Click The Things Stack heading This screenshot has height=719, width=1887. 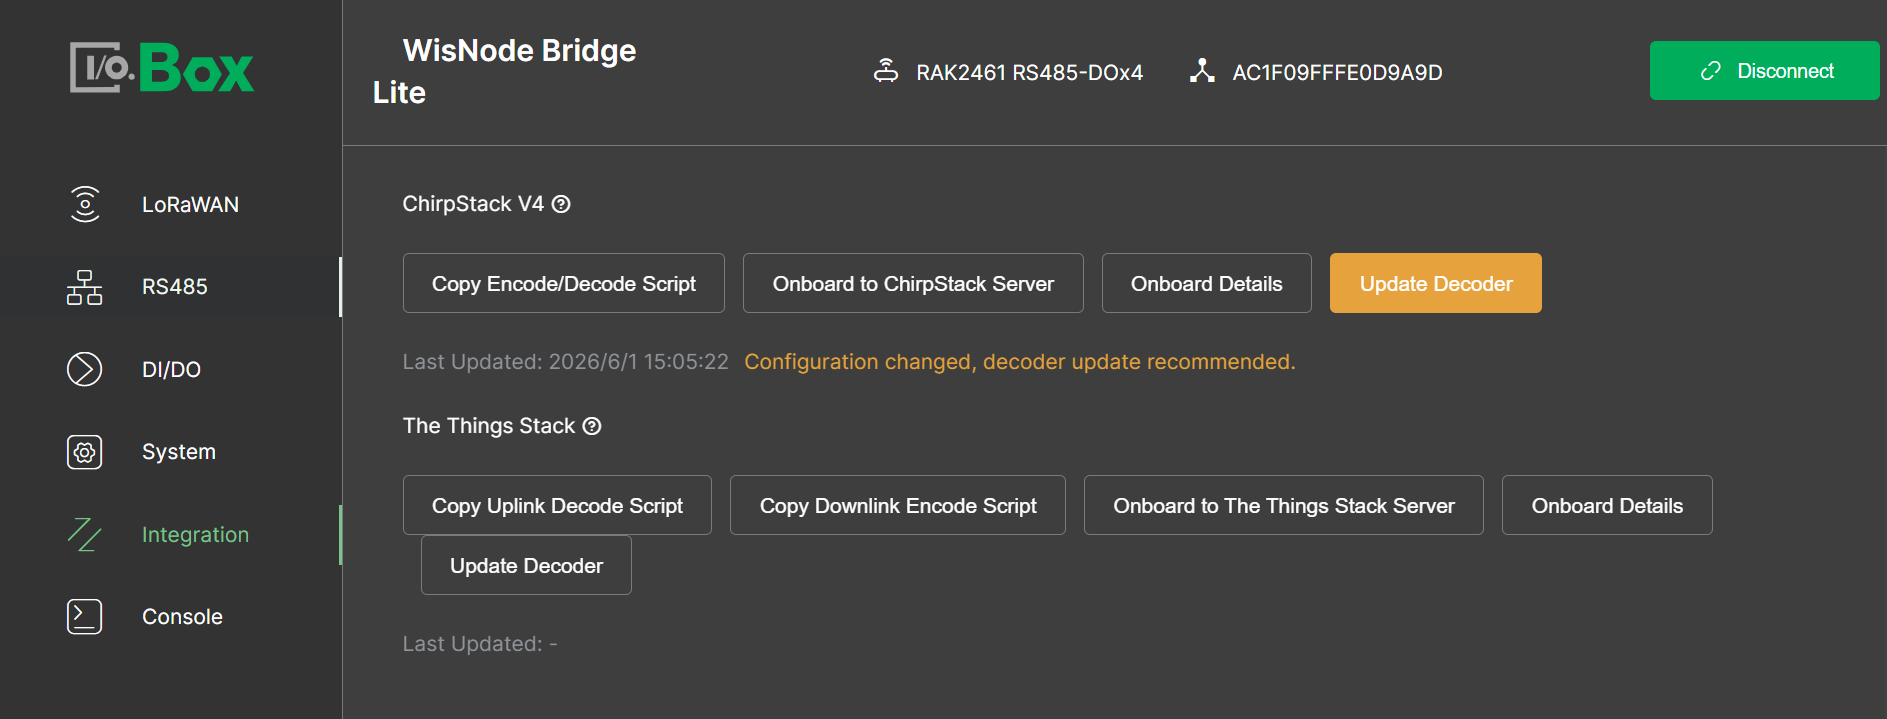489,426
